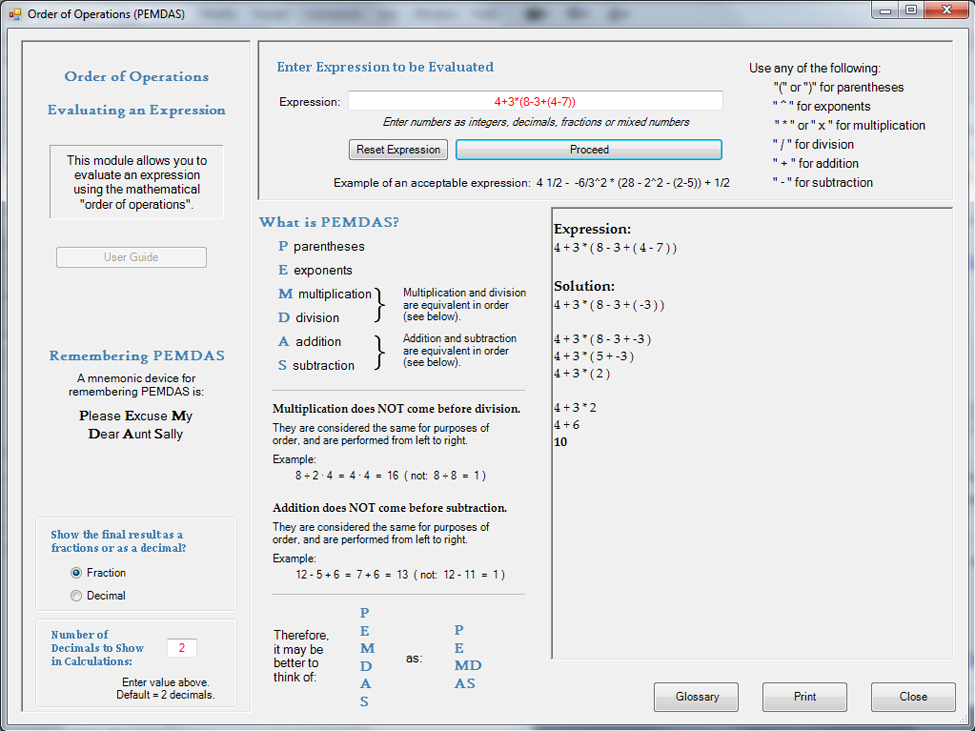Print the solution
The width and height of the screenshot is (975, 731).
(x=804, y=697)
